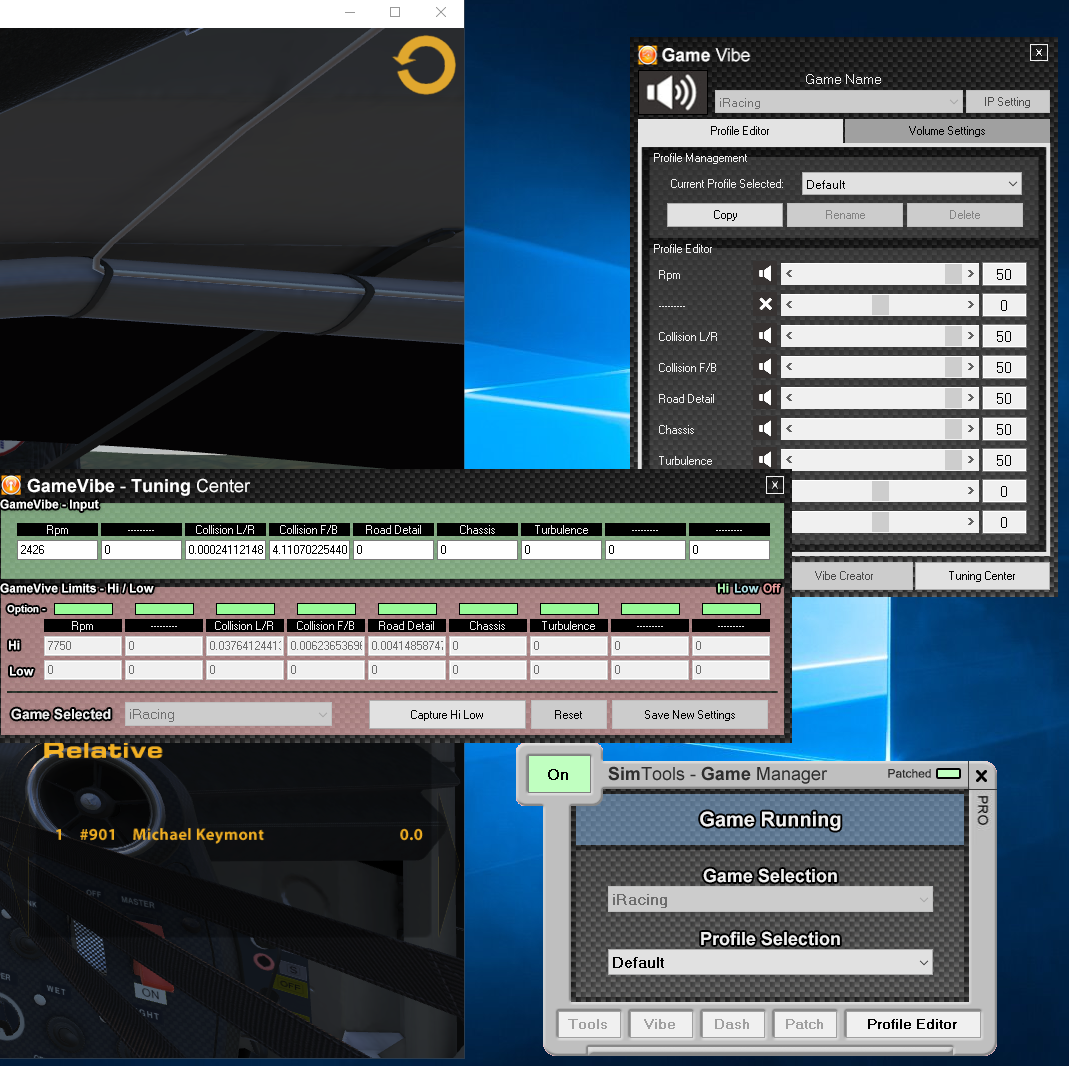Toggle the Patched indicator in SimTools
Screen dimensions: 1069x1066
click(948, 774)
